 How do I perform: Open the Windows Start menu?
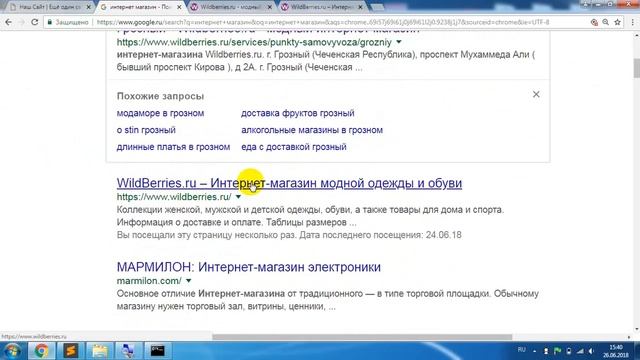(12, 351)
